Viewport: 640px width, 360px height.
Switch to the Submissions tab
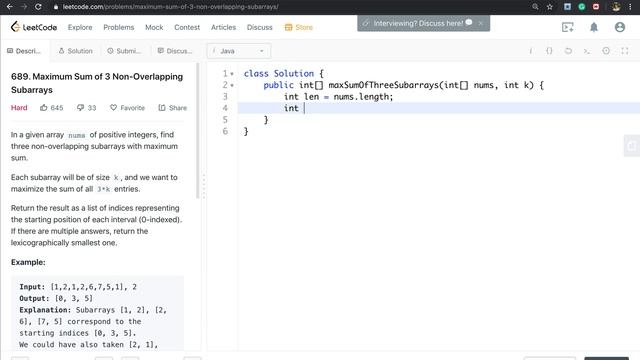(124, 51)
